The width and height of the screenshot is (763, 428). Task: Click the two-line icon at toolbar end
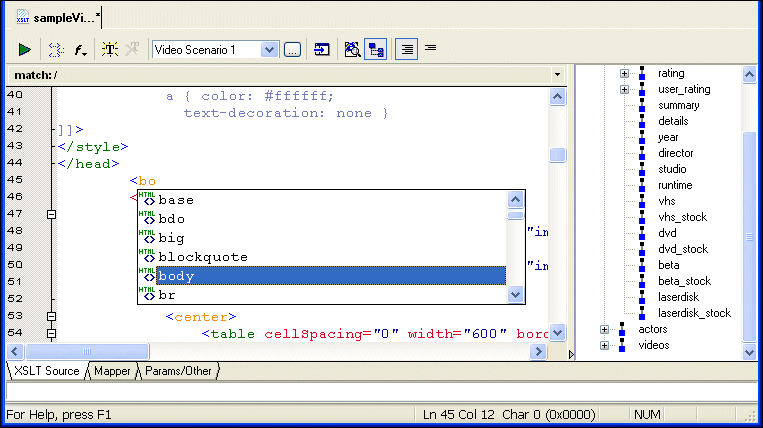pyautogui.click(x=431, y=48)
